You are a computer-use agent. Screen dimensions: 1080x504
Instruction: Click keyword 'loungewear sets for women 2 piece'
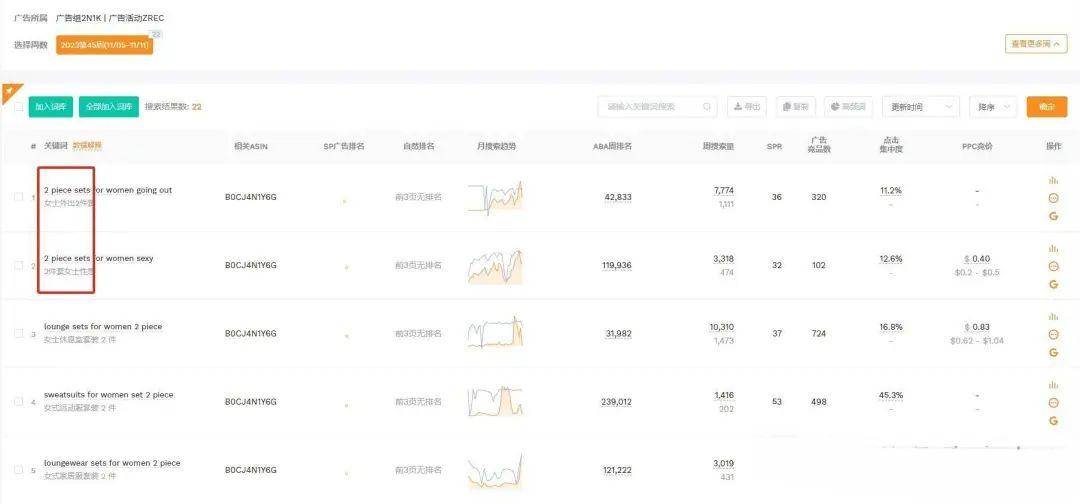(x=112, y=463)
